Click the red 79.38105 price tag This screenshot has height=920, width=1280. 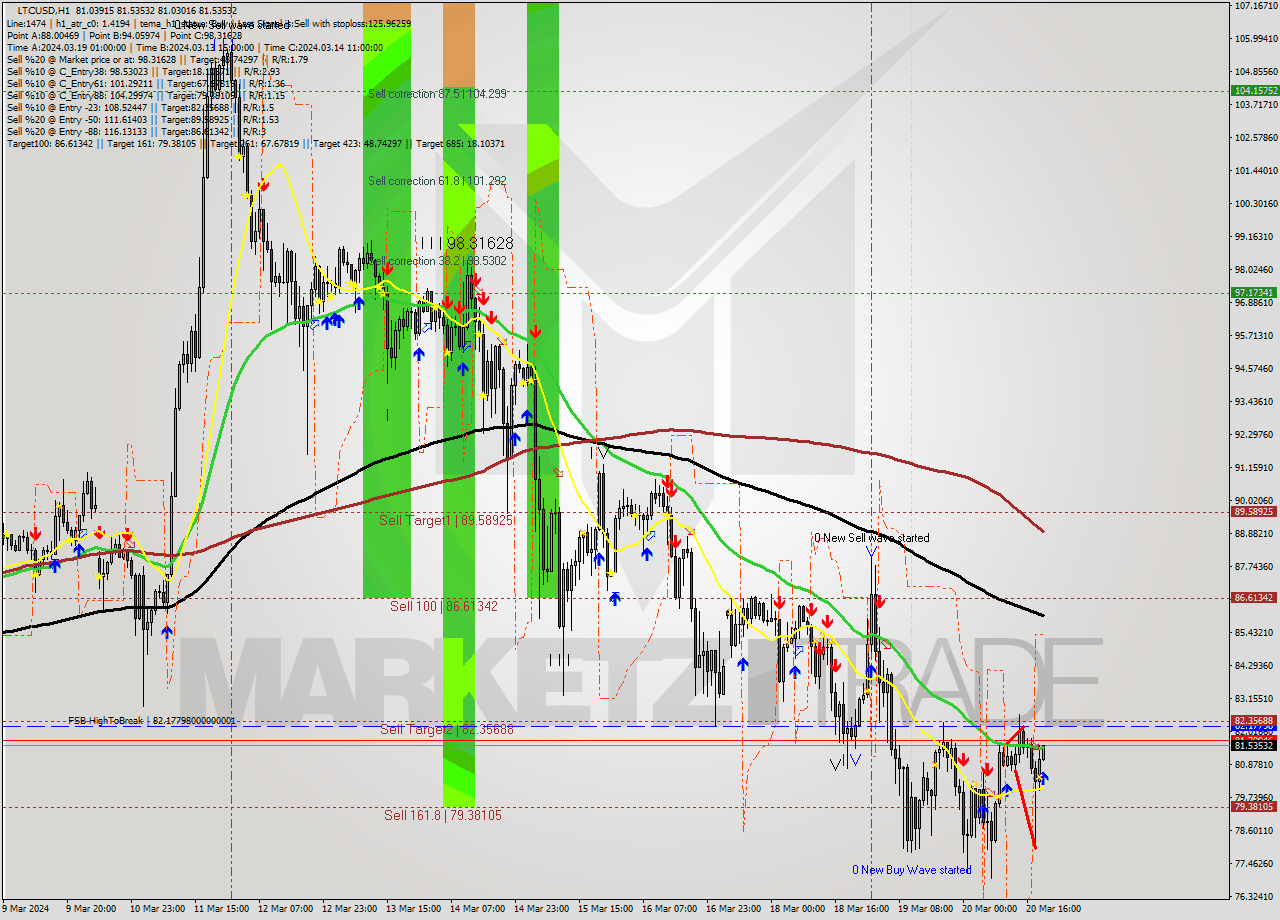click(x=1253, y=807)
